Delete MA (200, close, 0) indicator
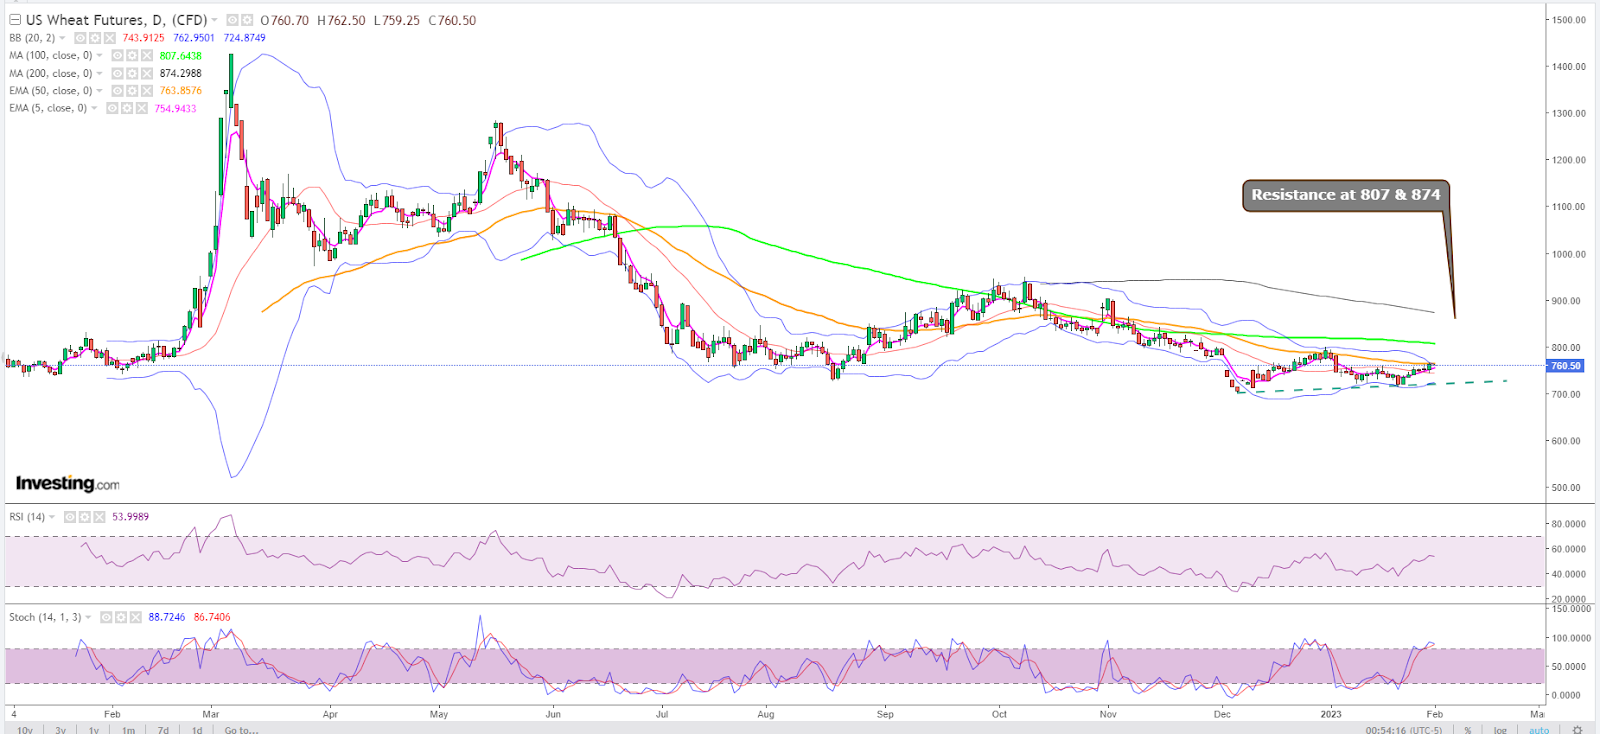Viewport: 1600px width, 734px height. pyautogui.click(x=147, y=74)
